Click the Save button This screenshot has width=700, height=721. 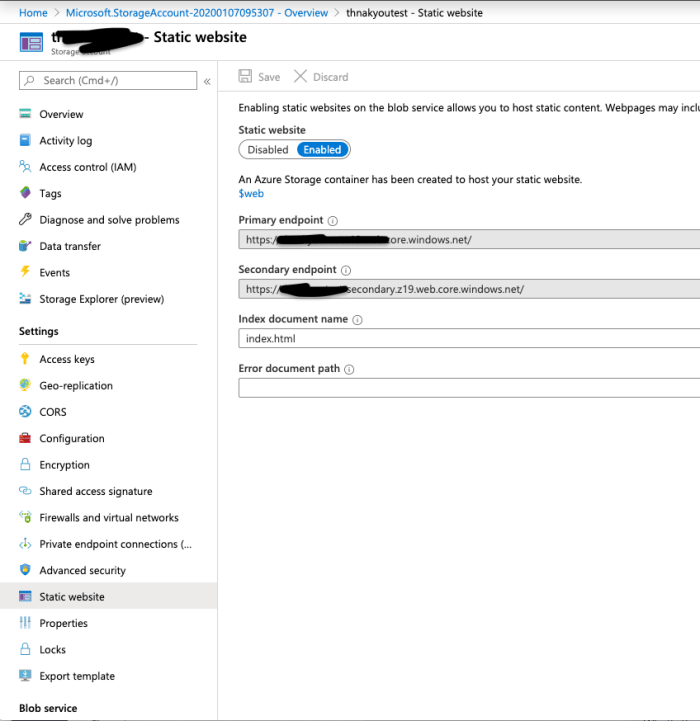(259, 77)
